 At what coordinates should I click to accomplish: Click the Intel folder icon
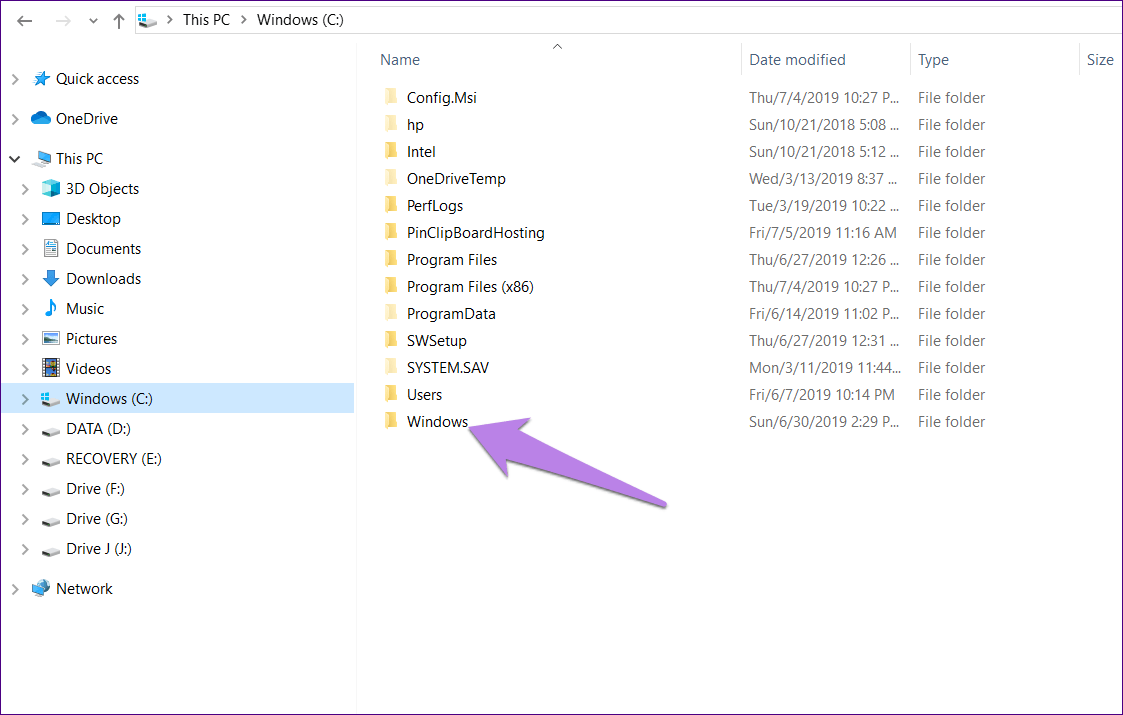pos(391,151)
